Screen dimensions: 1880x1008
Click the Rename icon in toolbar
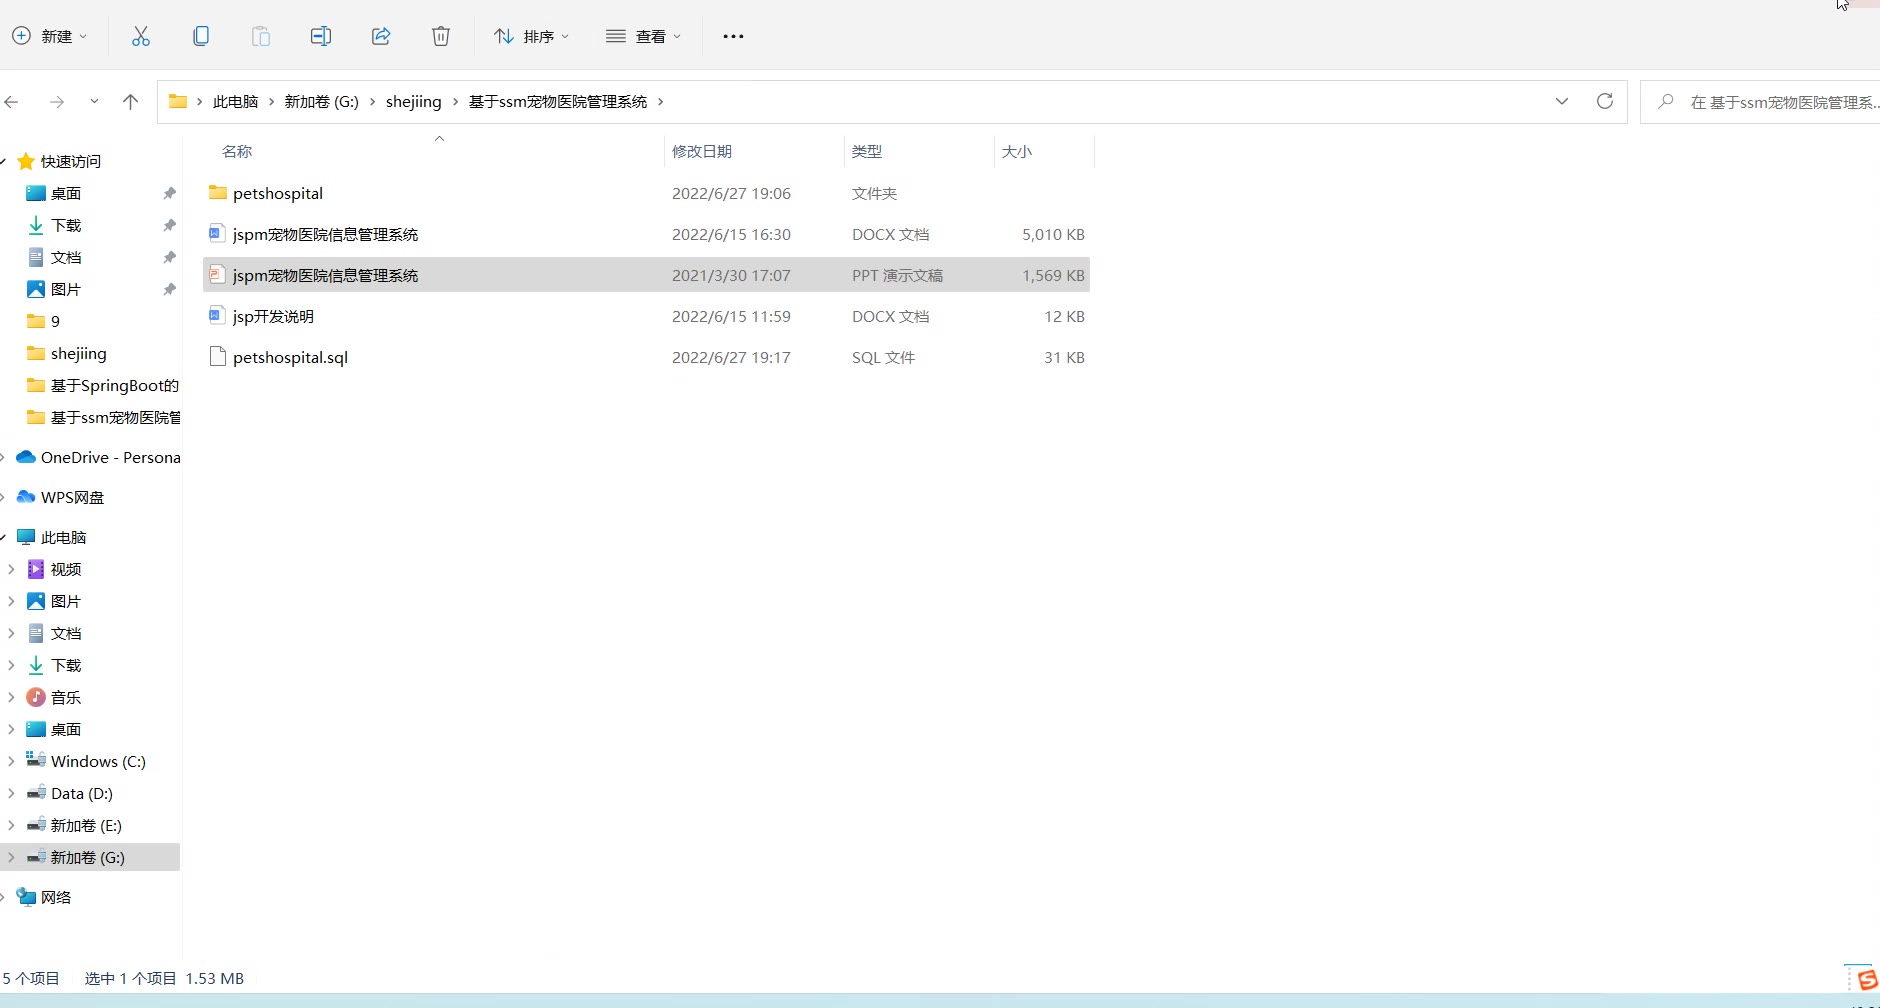tap(321, 36)
